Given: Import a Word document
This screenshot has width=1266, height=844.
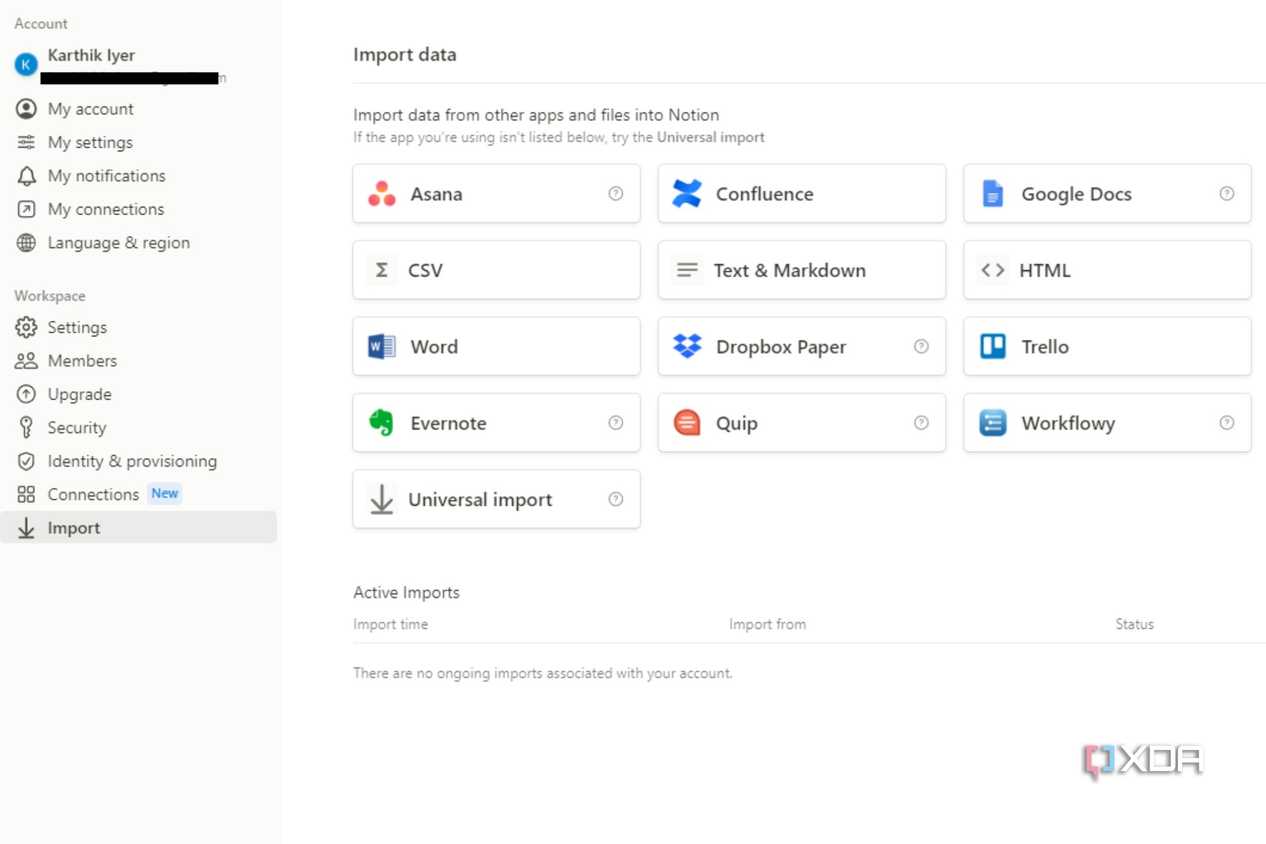Looking at the screenshot, I should pyautogui.click(x=496, y=347).
